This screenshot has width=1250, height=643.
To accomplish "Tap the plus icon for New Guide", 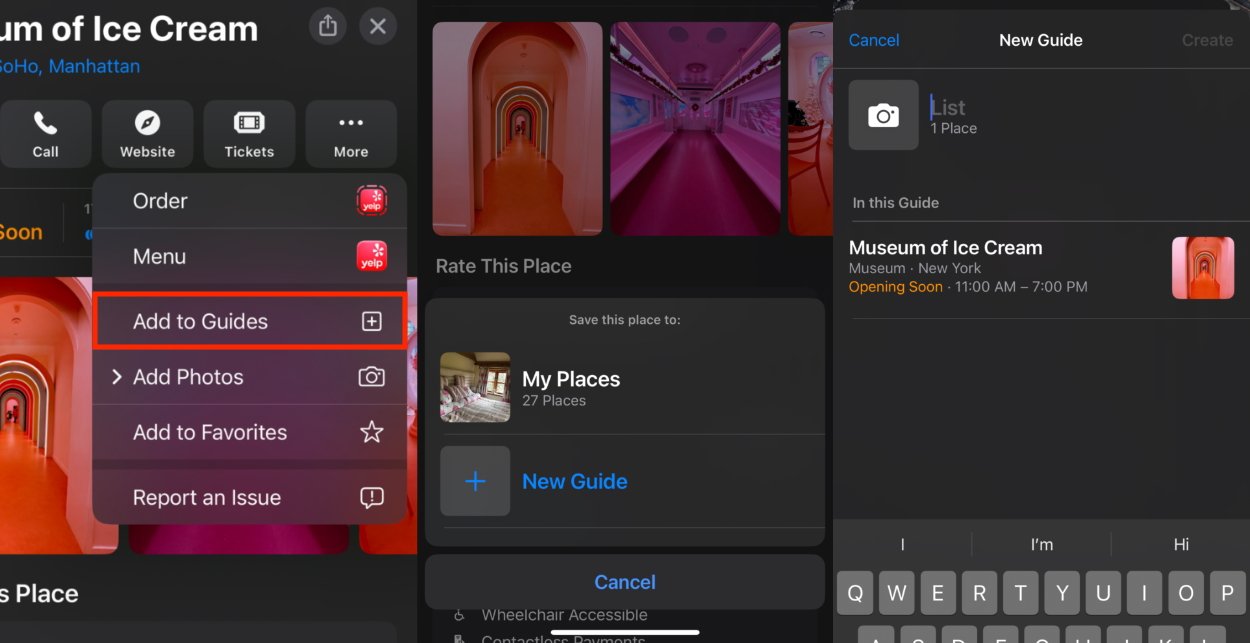I will pyautogui.click(x=475, y=481).
